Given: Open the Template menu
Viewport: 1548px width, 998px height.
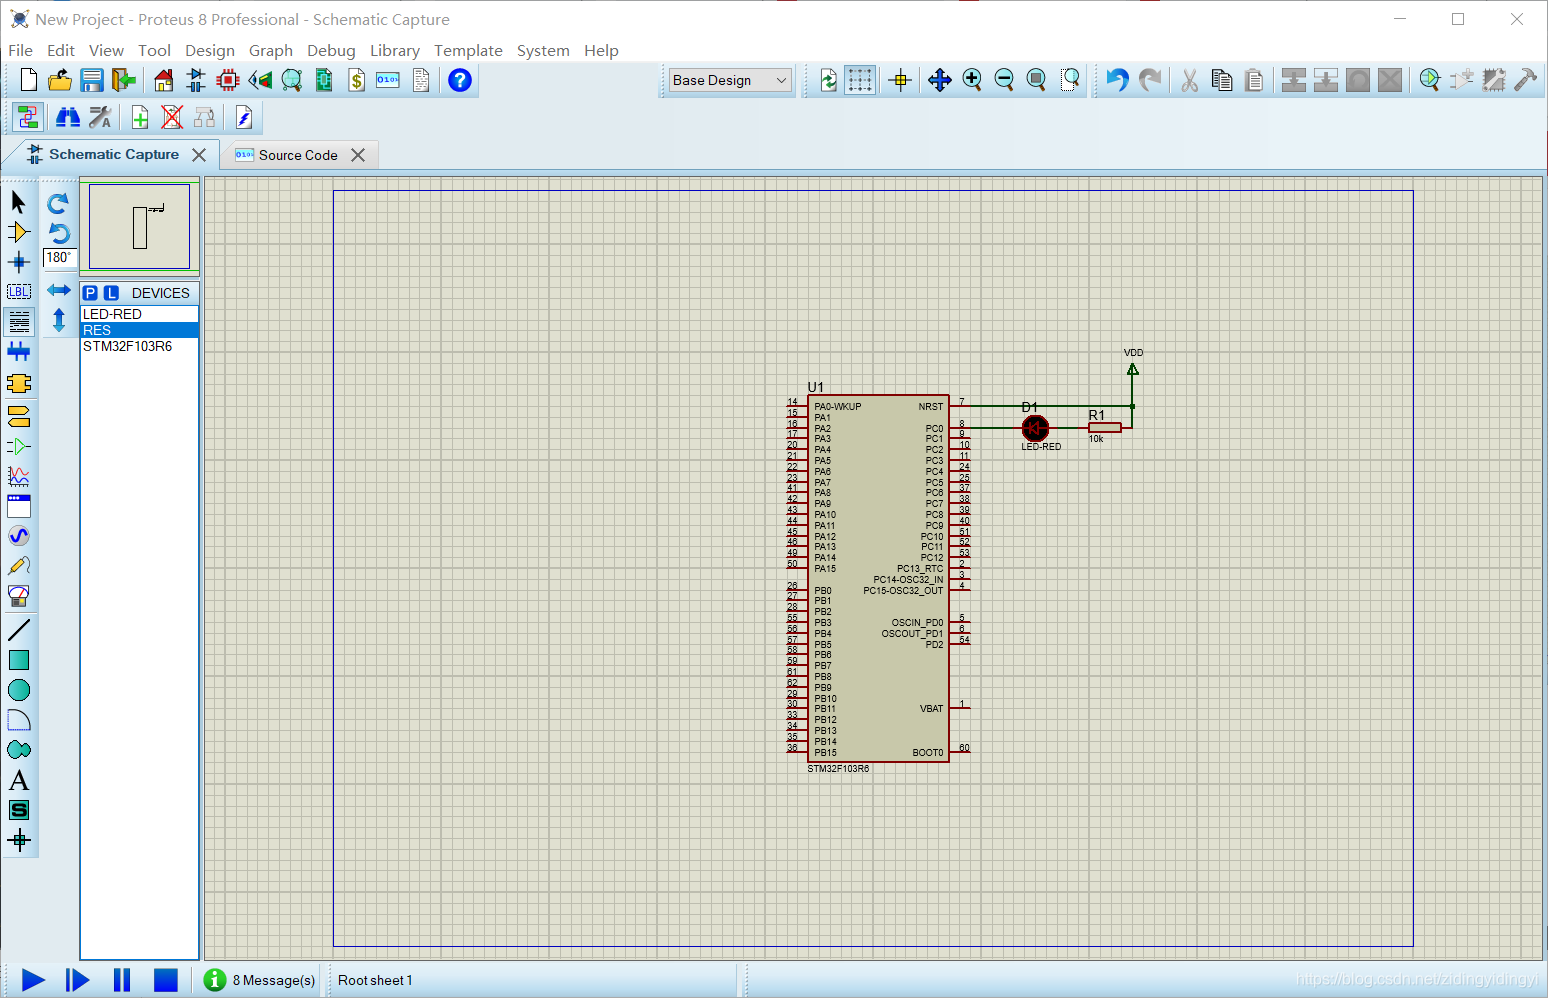Looking at the screenshot, I should click(x=468, y=50).
